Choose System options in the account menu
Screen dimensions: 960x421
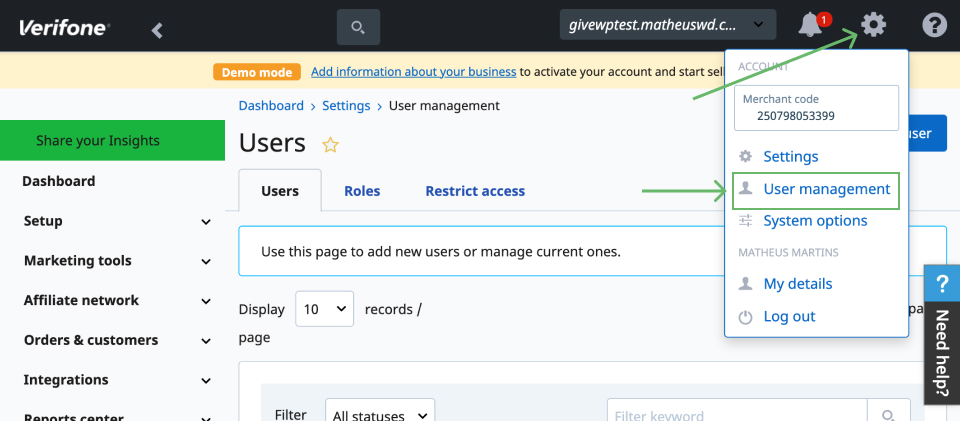(x=815, y=220)
